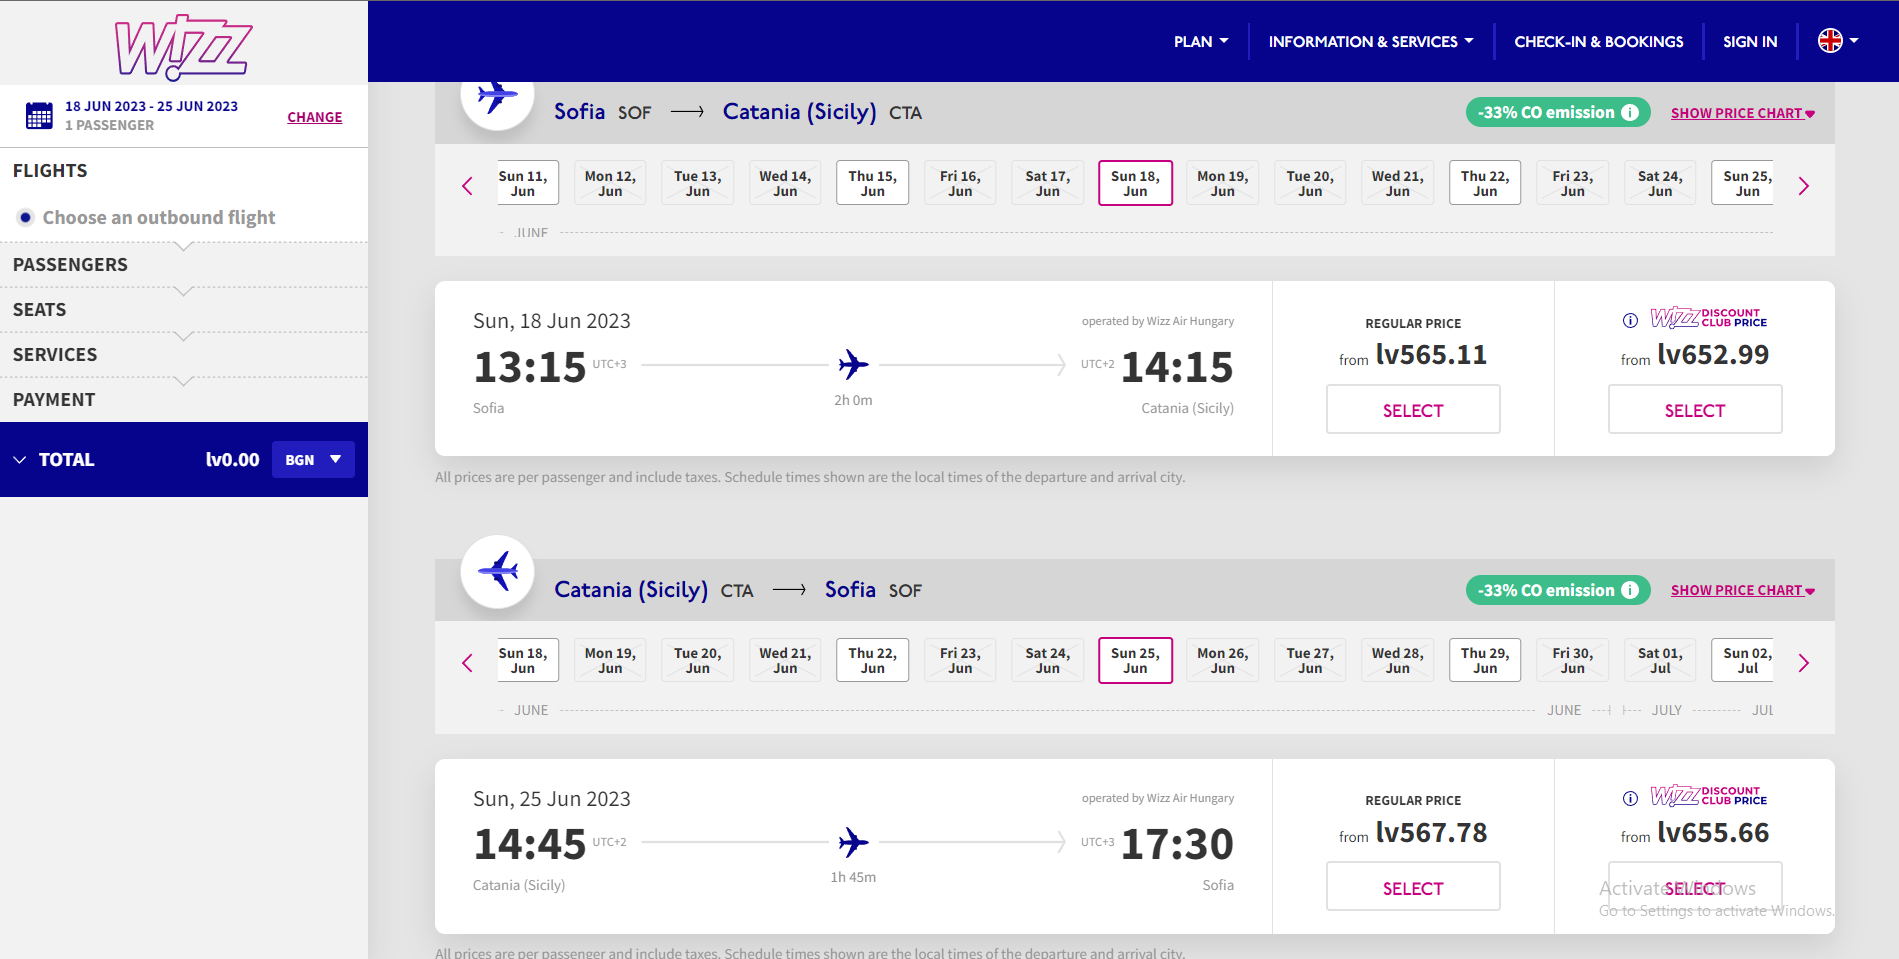Screen dimensions: 1899x959
Task: Show later return dates with right arrow
Action: (1803, 663)
